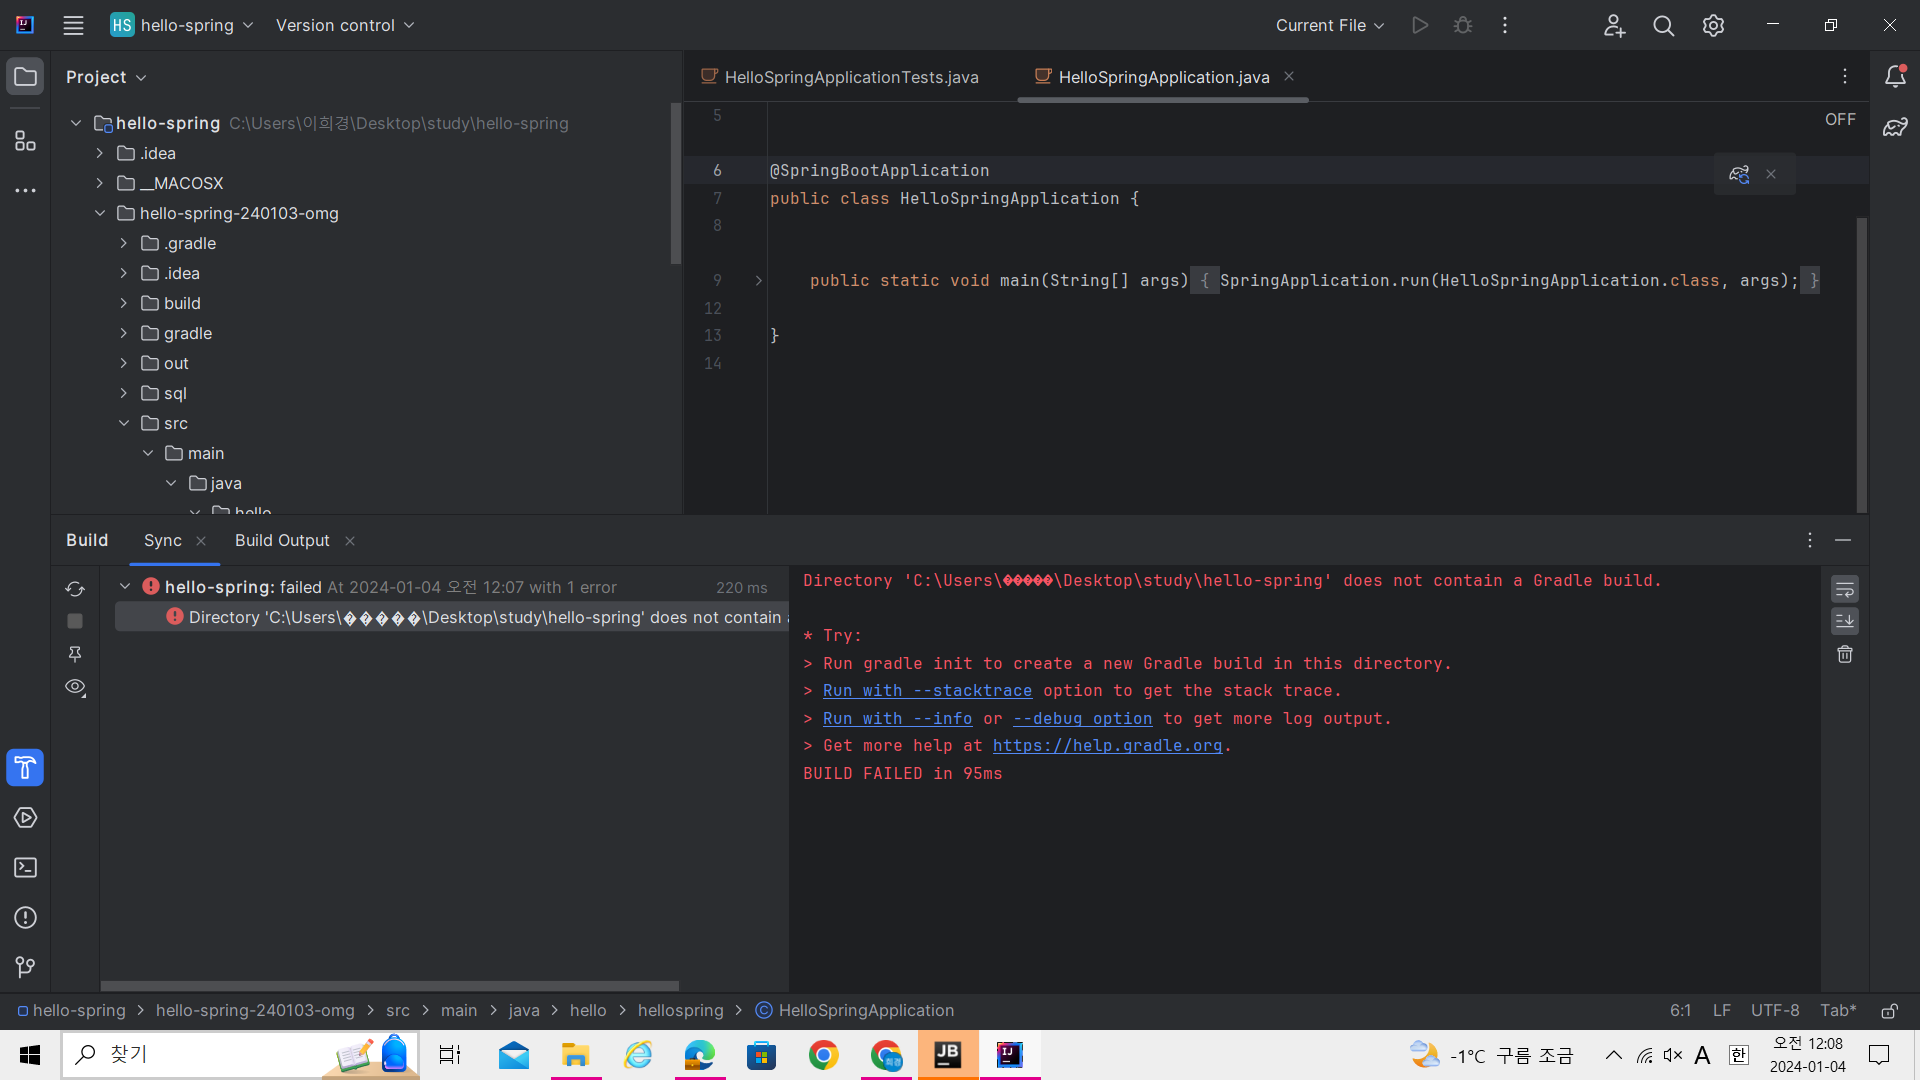Collapse hello-spring failed build node
1920x1080 pixels.
[x=125, y=586]
